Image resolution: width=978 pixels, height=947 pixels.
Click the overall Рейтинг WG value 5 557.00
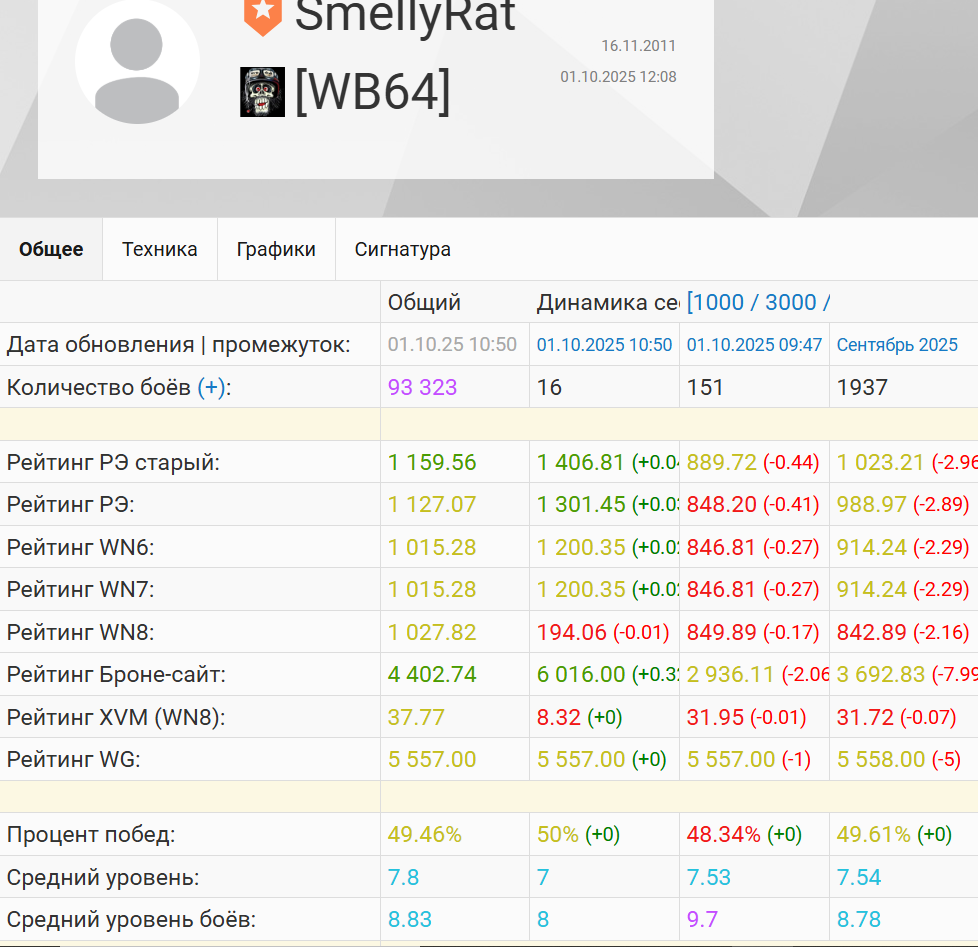pos(432,759)
